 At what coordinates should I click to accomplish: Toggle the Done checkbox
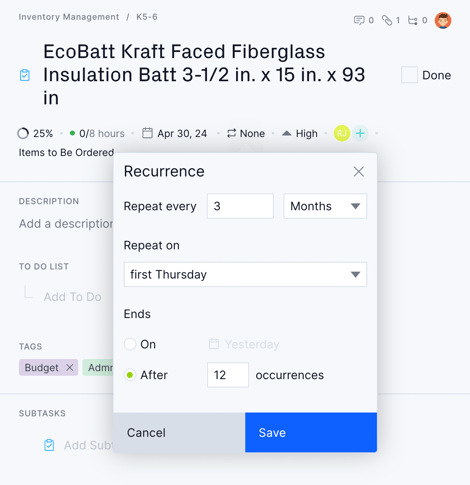(x=409, y=75)
